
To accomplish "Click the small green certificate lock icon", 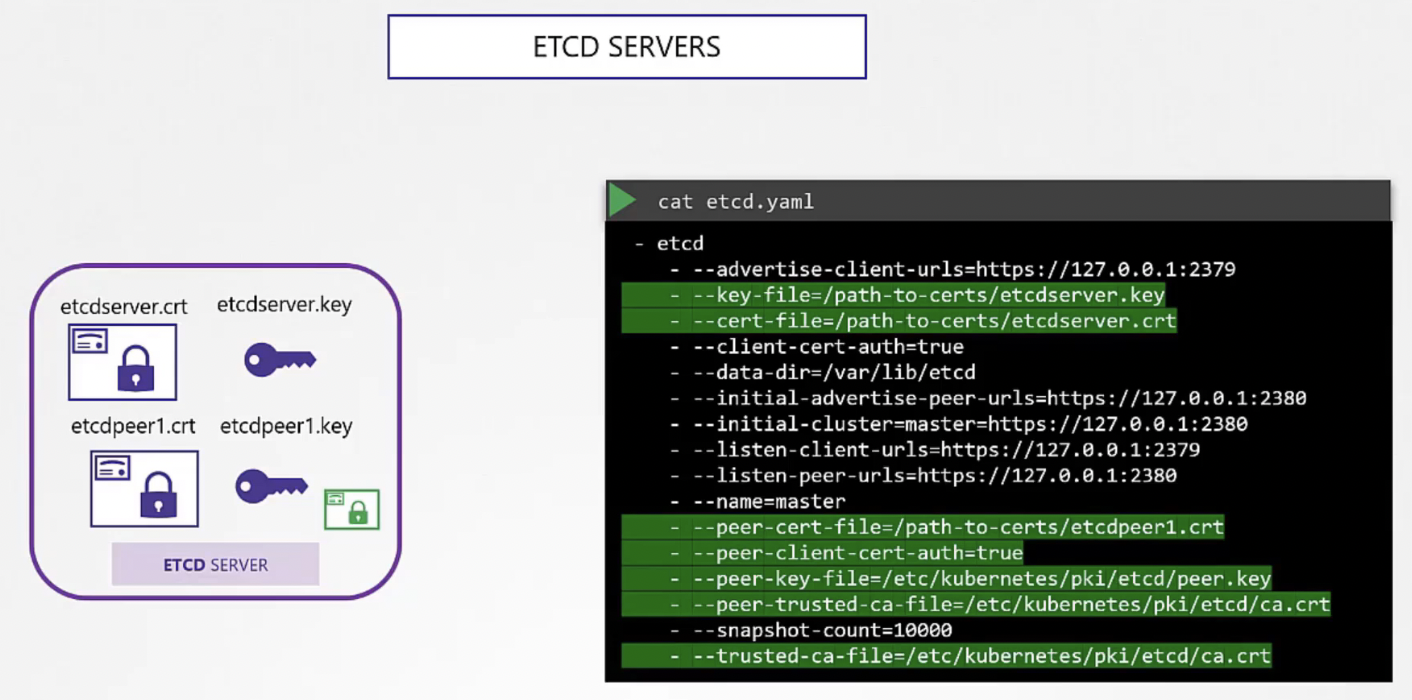I will click(352, 509).
